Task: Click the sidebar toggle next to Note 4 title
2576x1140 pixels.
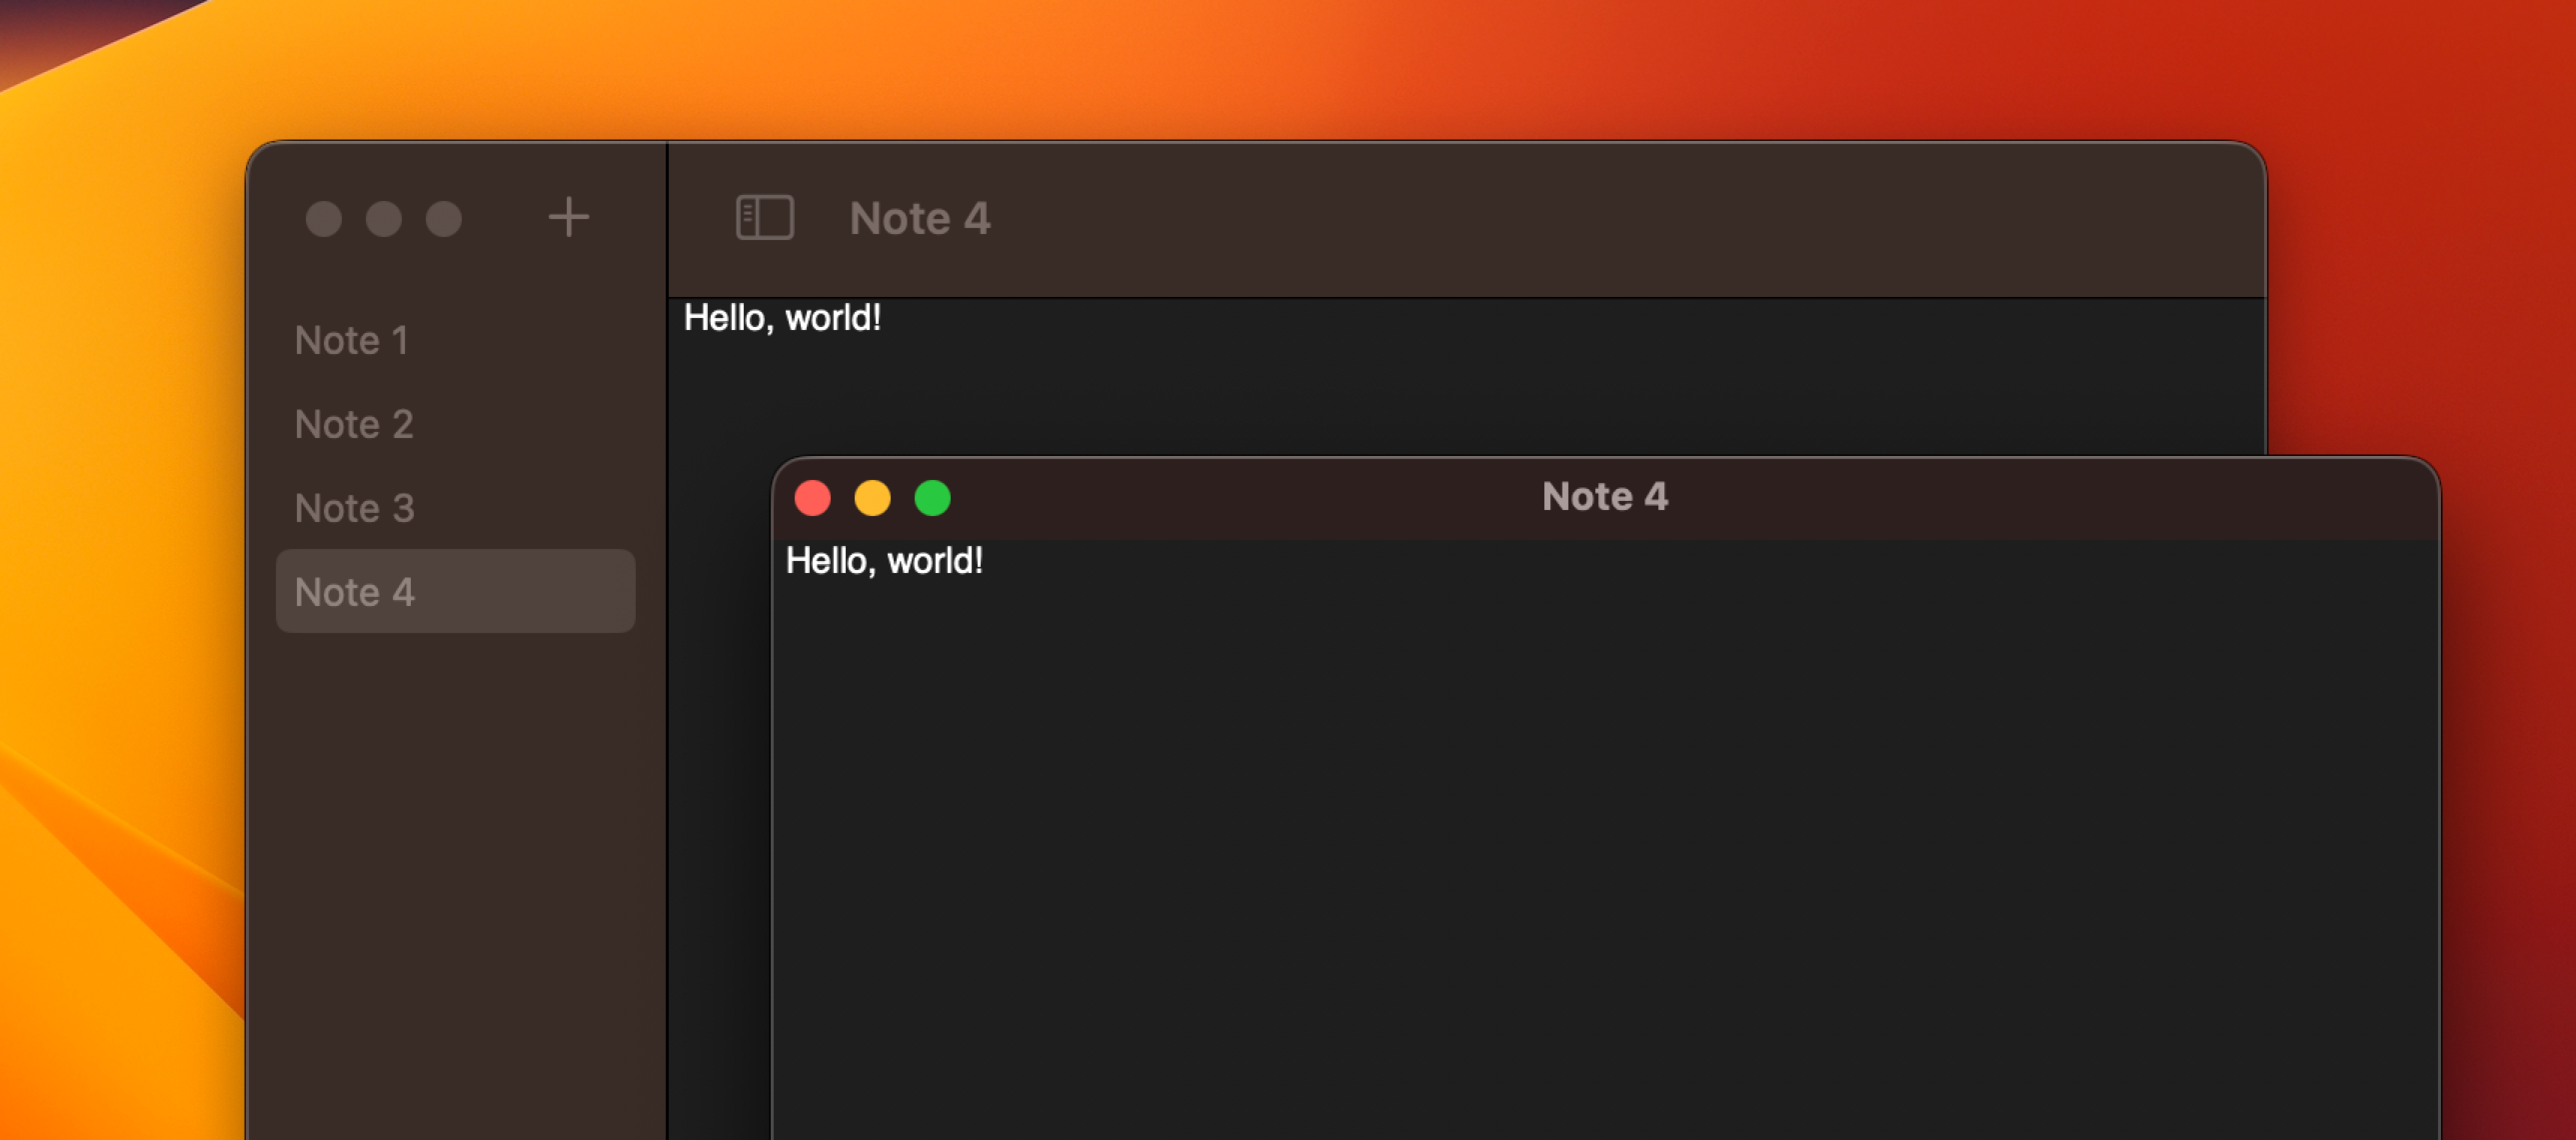Action: click(765, 217)
